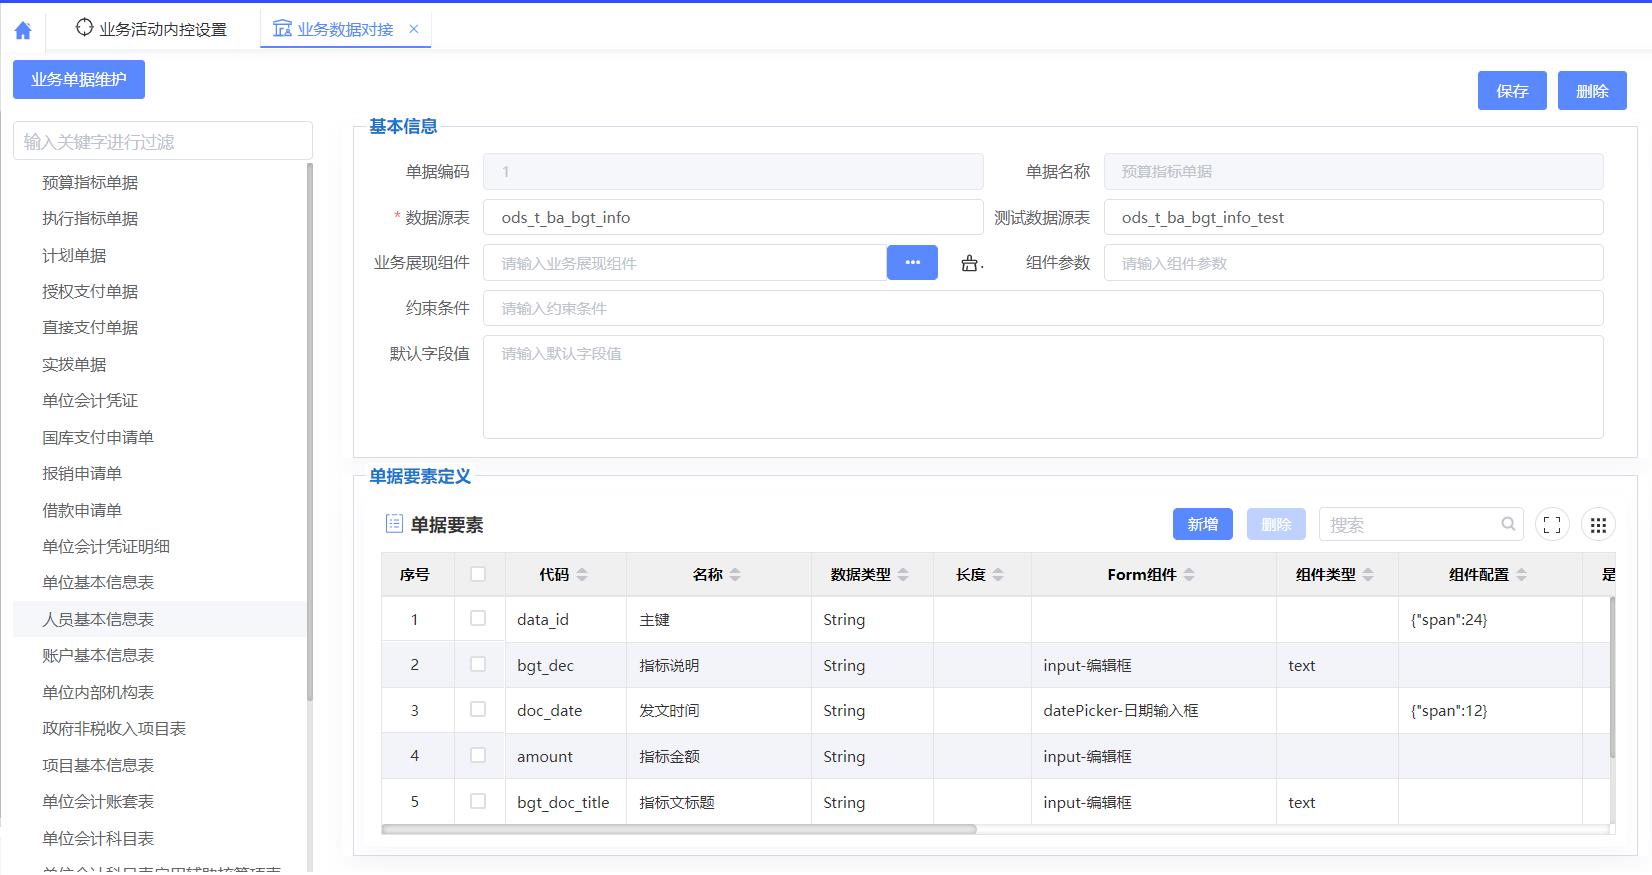Sort by 名称 column
This screenshot has height=875, width=1652.
coord(735,575)
